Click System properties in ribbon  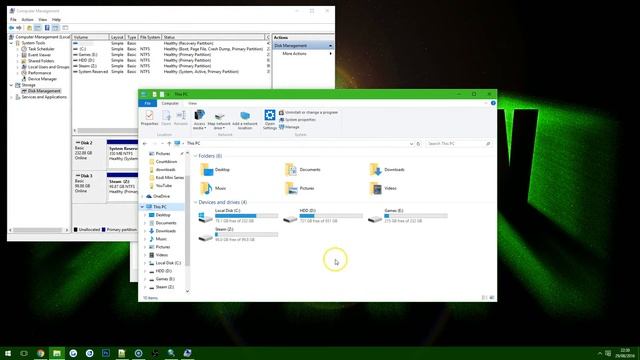(297, 120)
